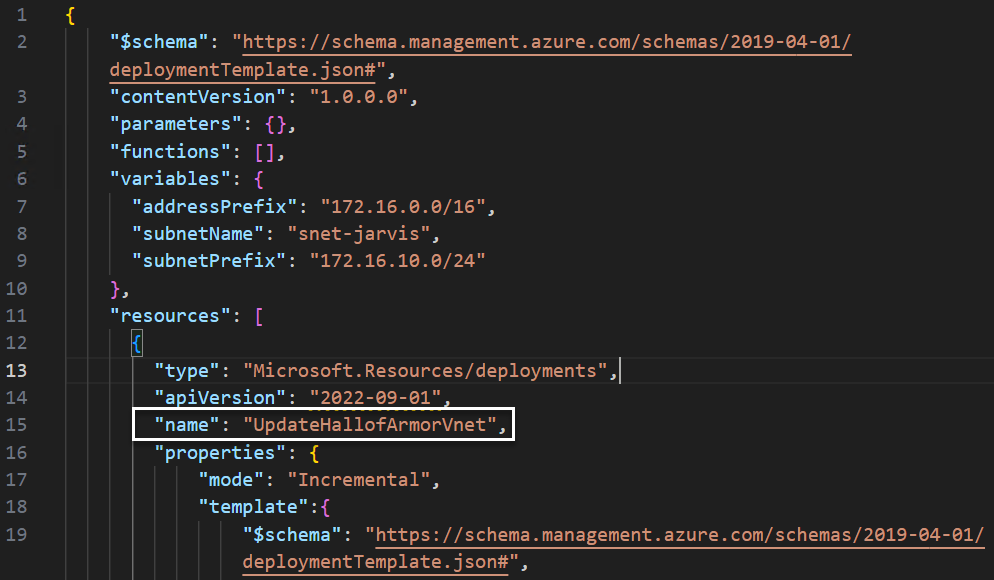Click the "Incremental" mode value

(359, 480)
